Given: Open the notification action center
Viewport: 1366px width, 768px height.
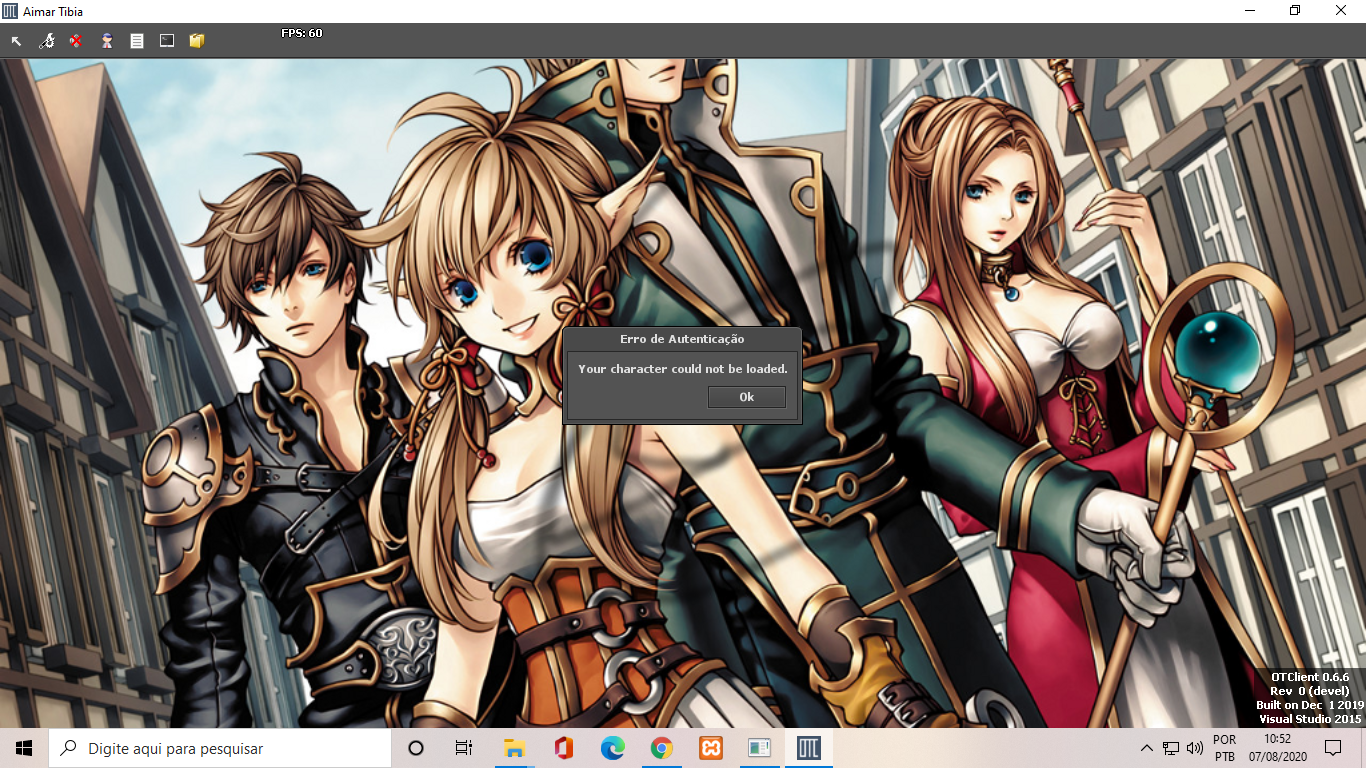Looking at the screenshot, I should tap(1332, 748).
